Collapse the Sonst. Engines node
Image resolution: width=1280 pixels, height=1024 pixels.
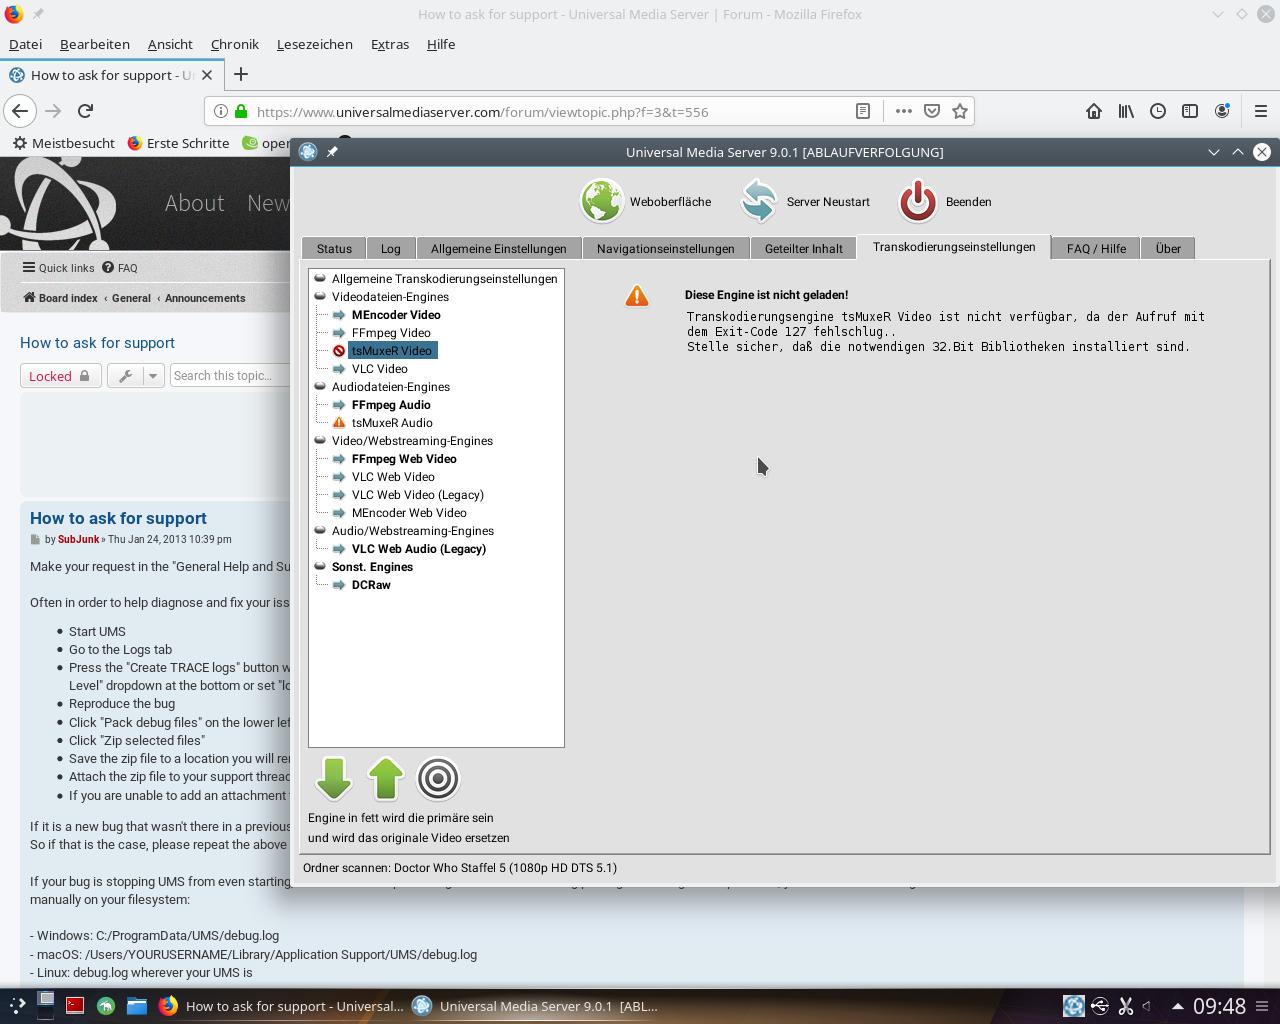(320, 566)
